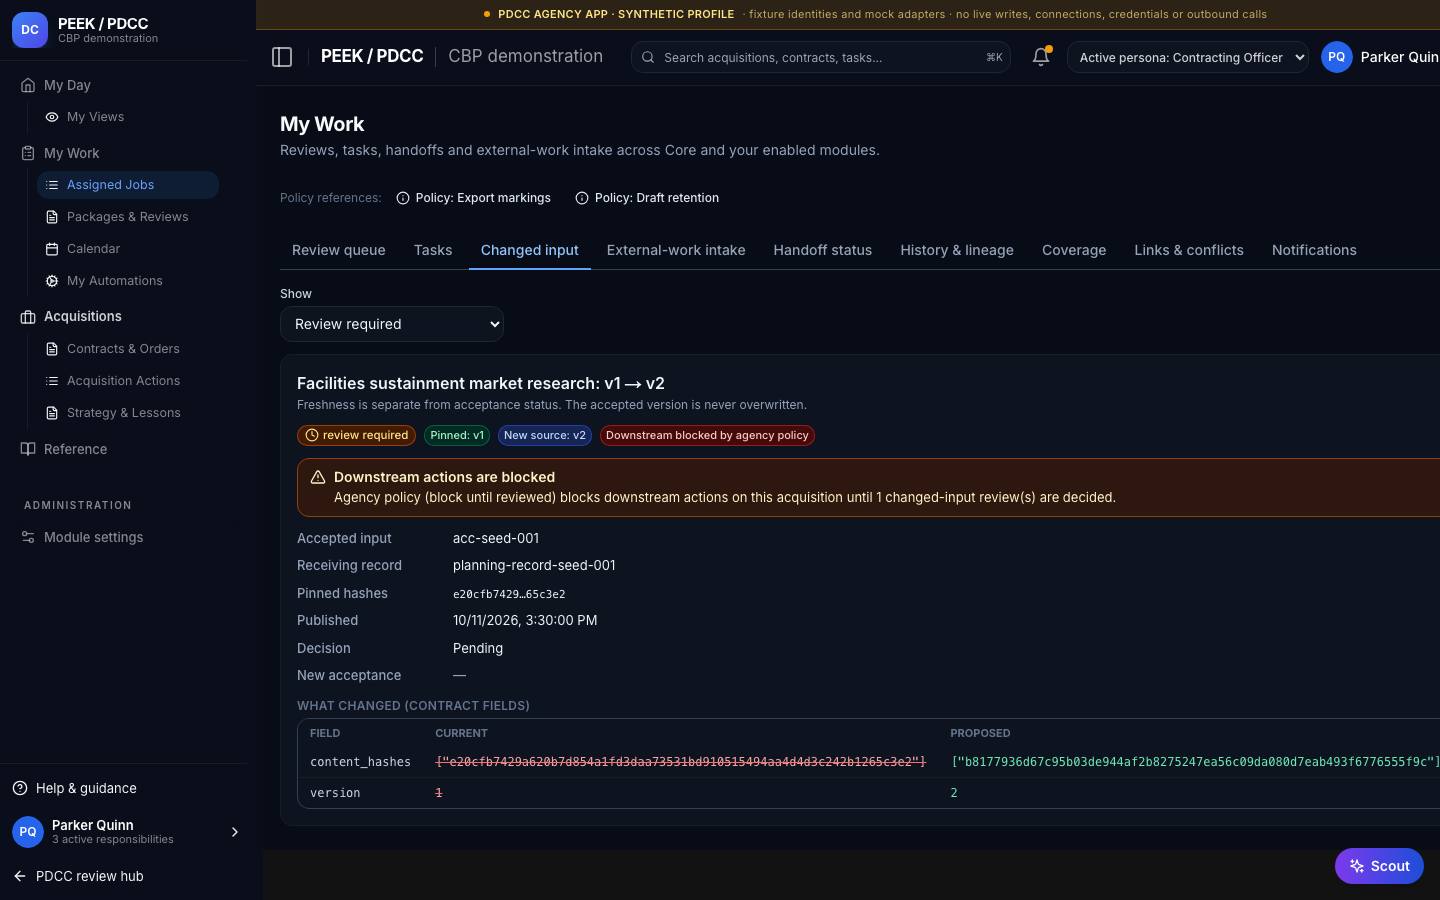Open the Handoff status tab
The height and width of the screenshot is (900, 1440).
pyautogui.click(x=823, y=250)
